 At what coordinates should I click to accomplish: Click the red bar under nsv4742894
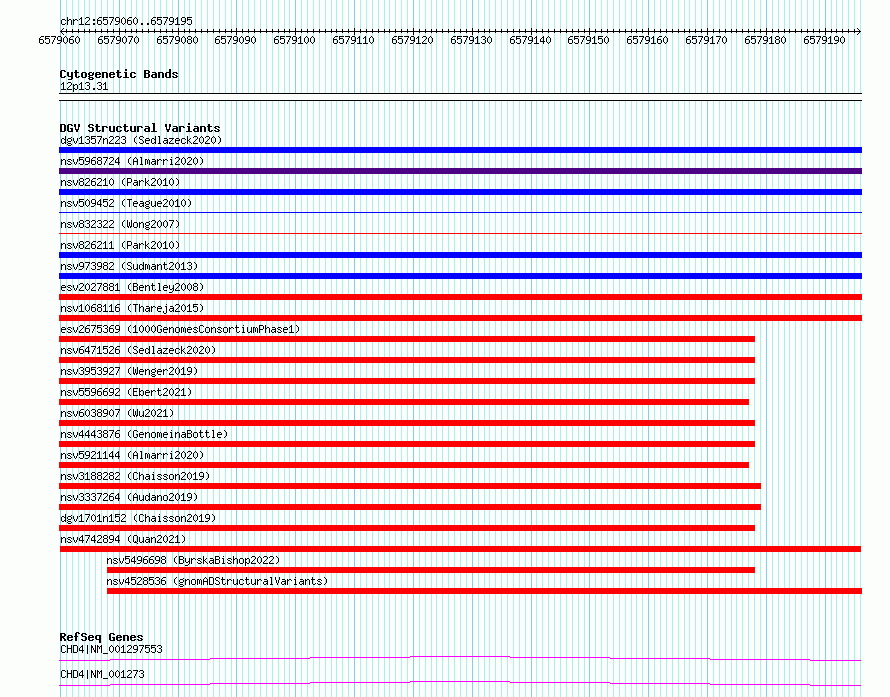tap(460, 549)
